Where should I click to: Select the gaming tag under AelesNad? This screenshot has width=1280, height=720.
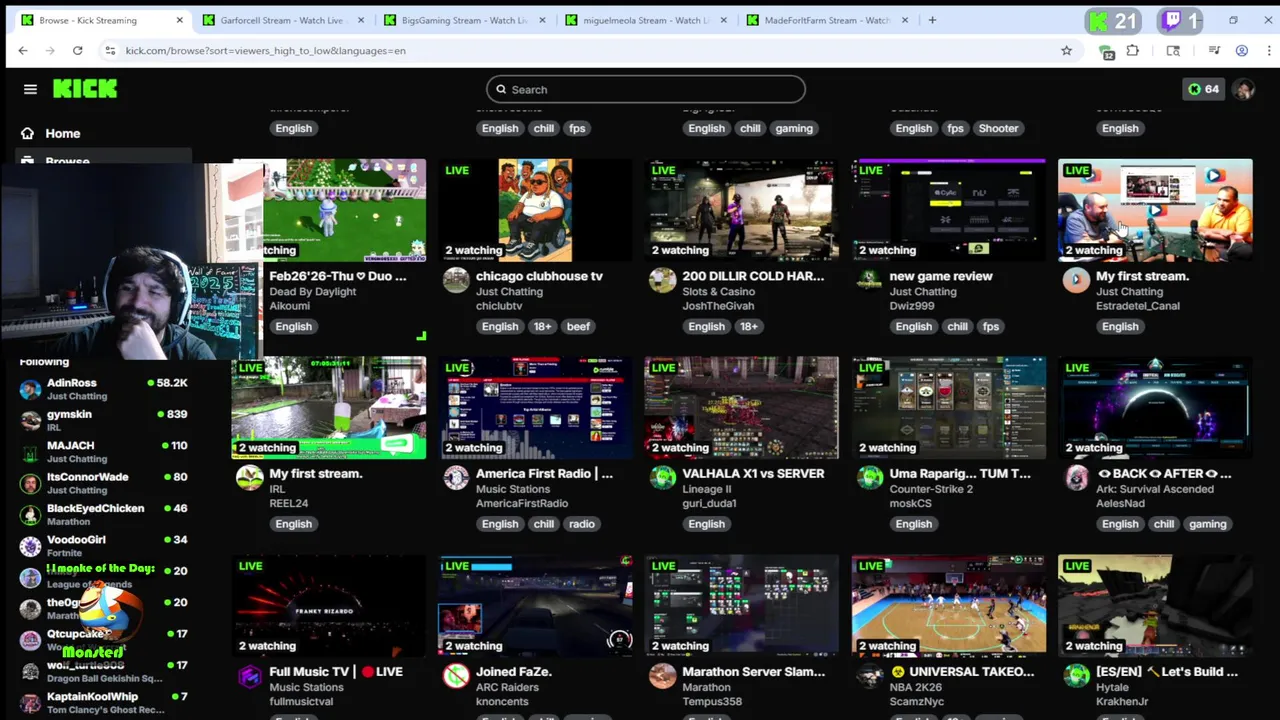1207,524
